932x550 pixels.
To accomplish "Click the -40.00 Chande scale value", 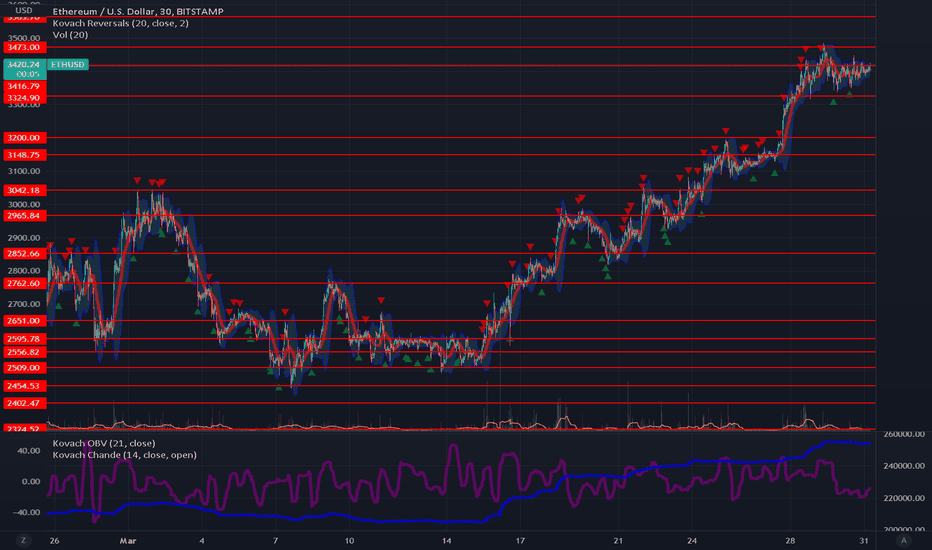I will (27, 512).
